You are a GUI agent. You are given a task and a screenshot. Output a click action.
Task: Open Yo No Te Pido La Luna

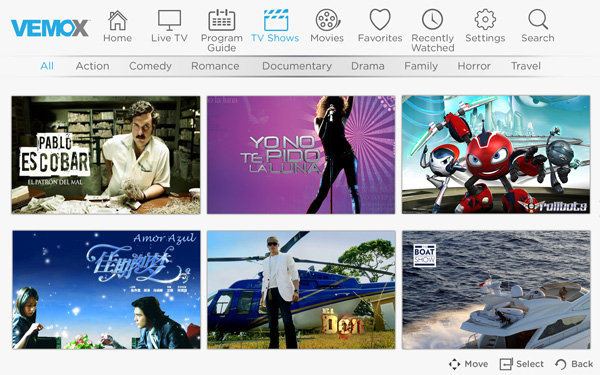click(301, 155)
